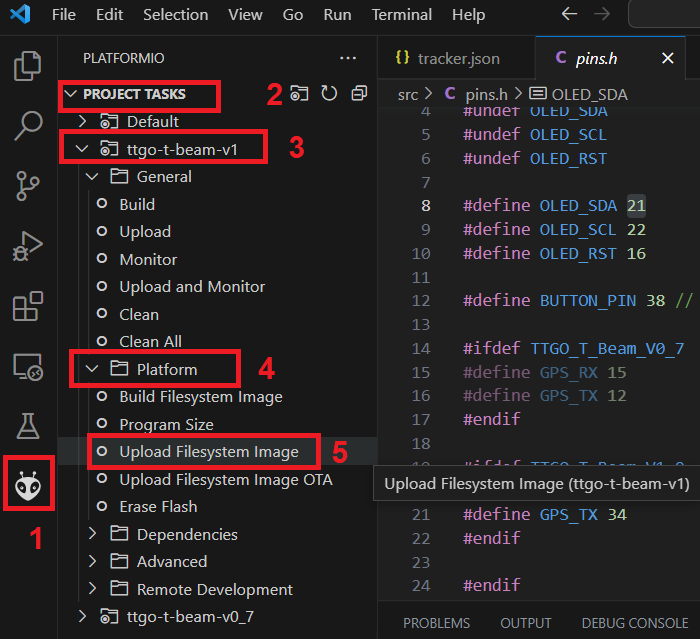Collapse the PROJECT TASKS section
Screen dimensions: 700x639
[135, 94]
